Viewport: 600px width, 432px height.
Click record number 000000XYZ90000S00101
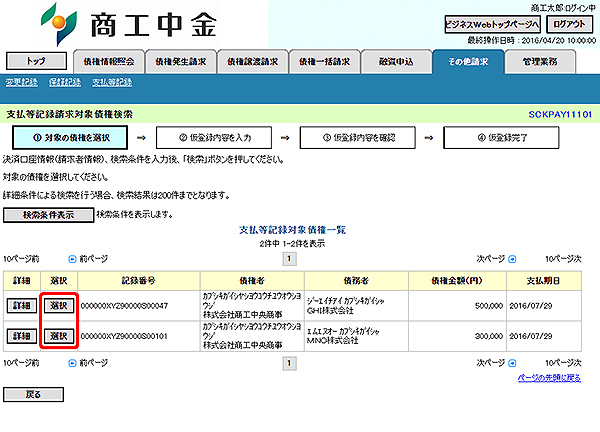(x=124, y=336)
